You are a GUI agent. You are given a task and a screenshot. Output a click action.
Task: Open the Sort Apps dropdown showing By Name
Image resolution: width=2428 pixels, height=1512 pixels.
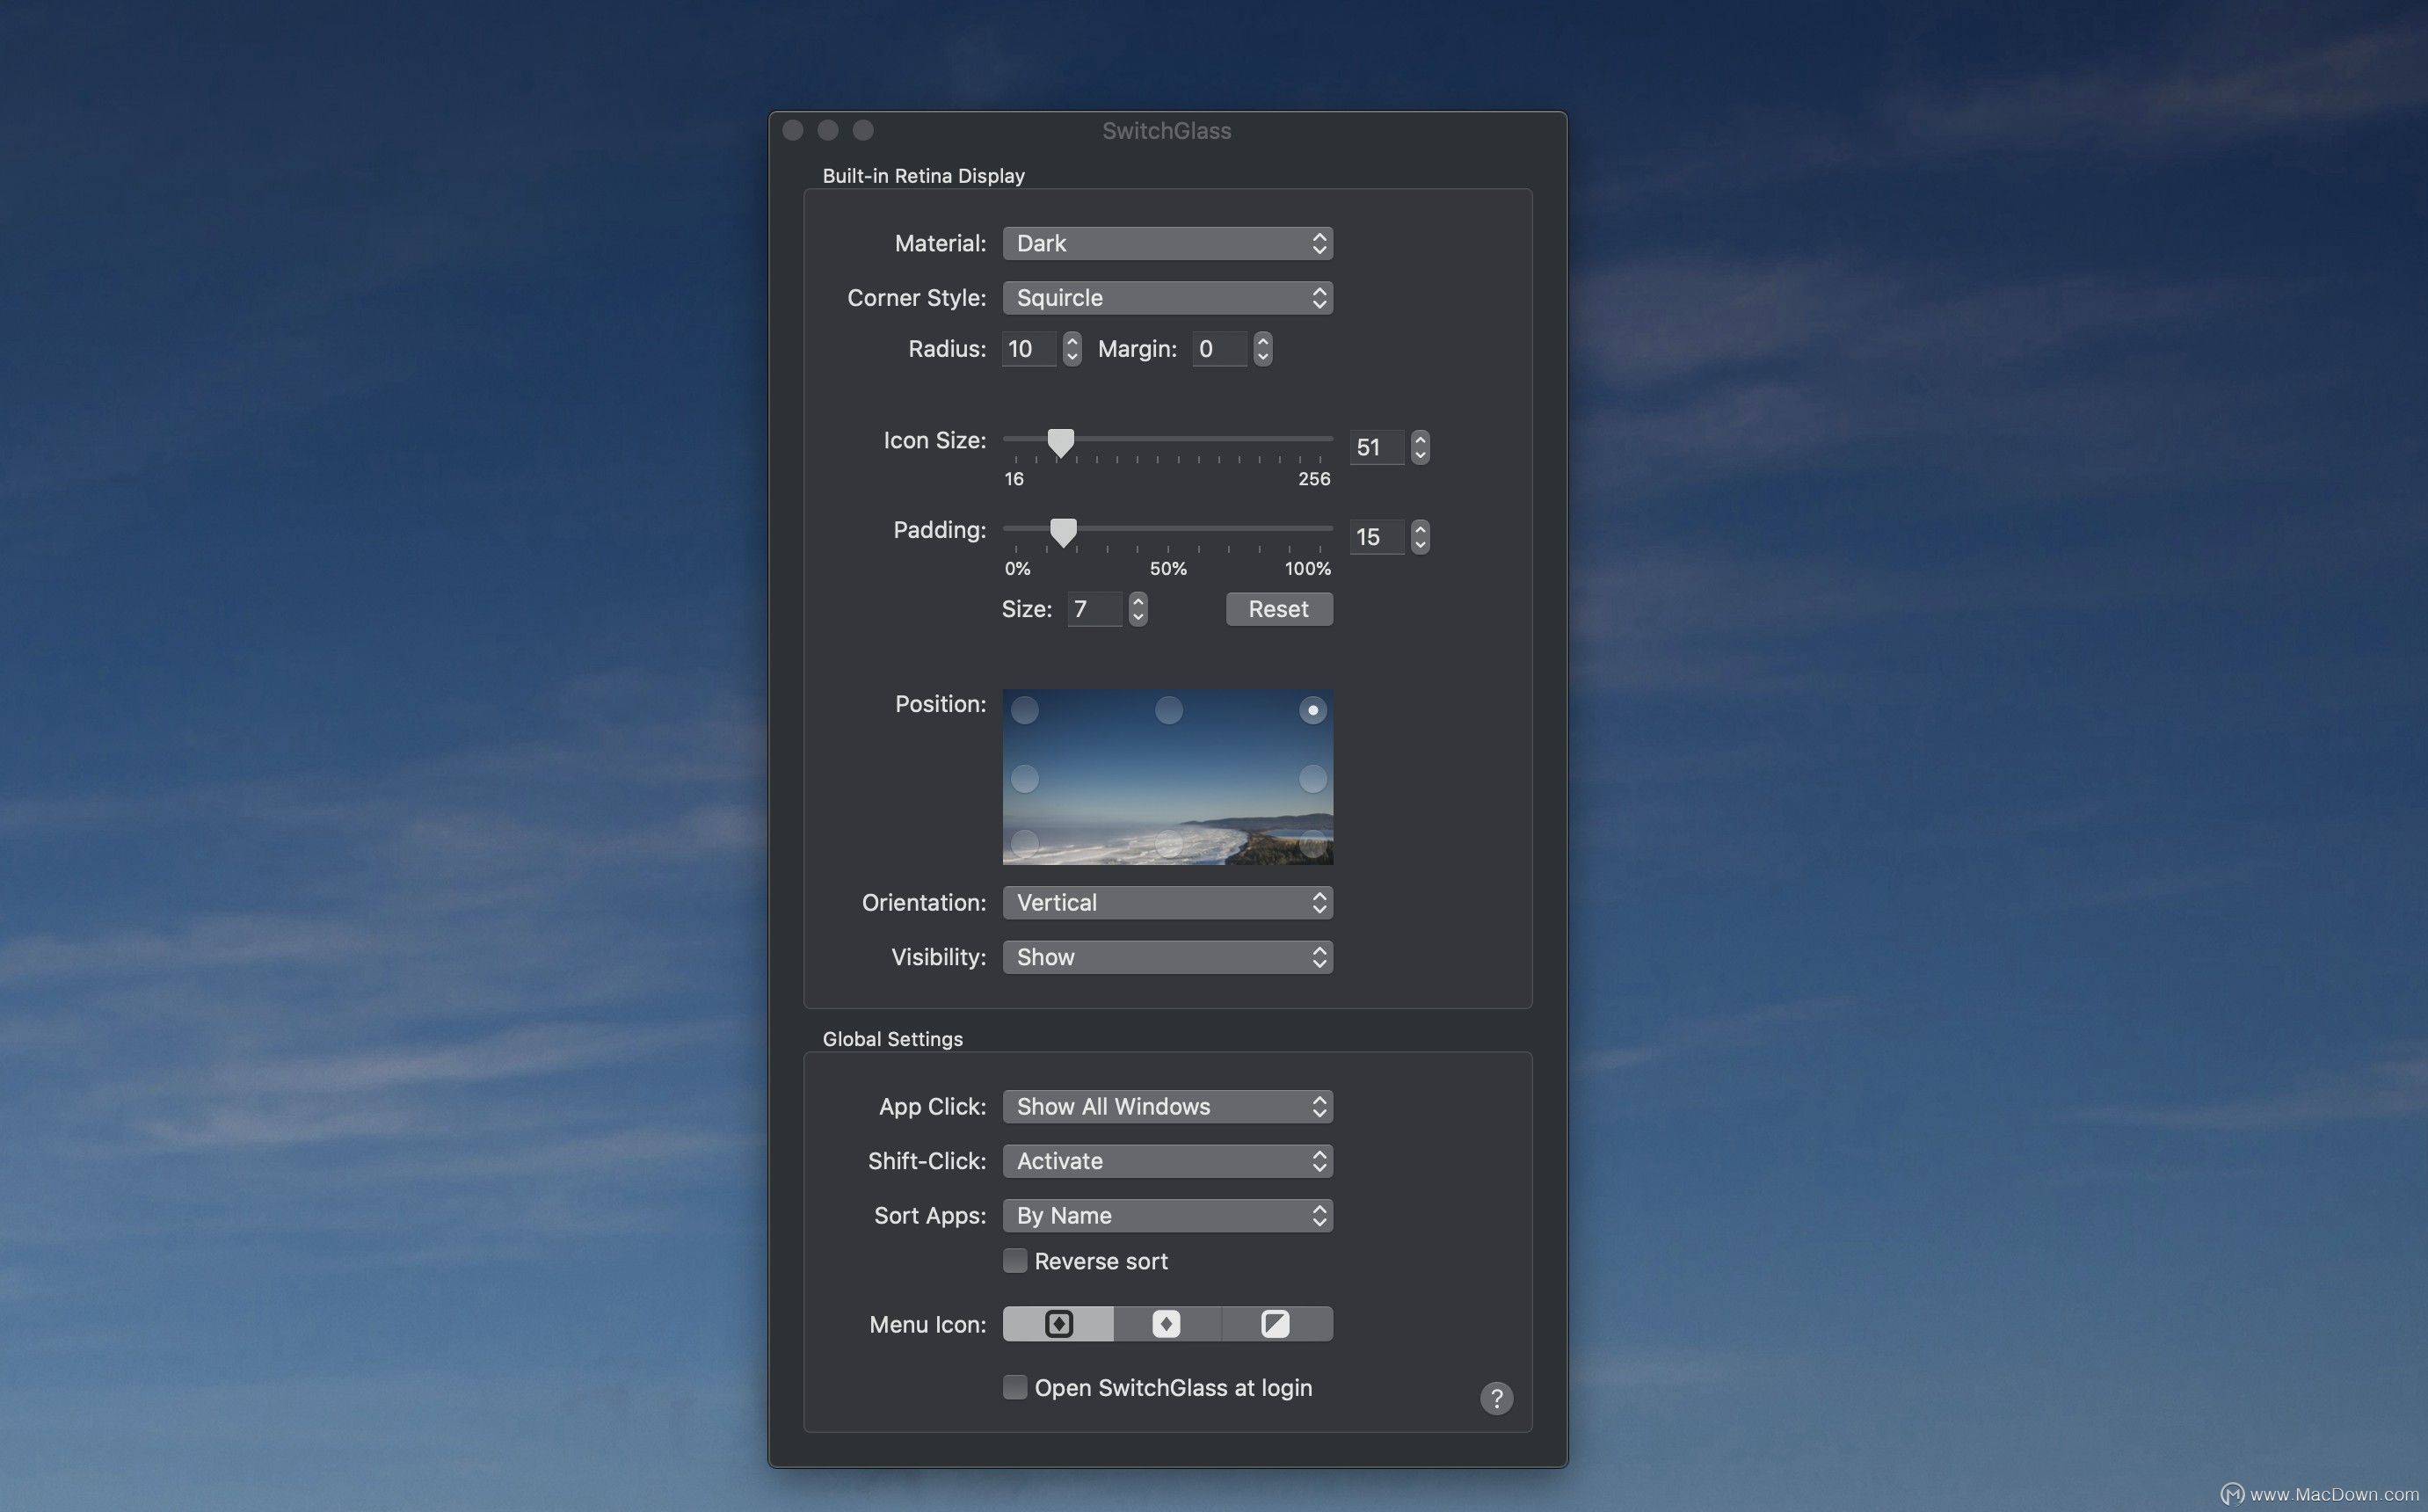[x=1168, y=1216]
